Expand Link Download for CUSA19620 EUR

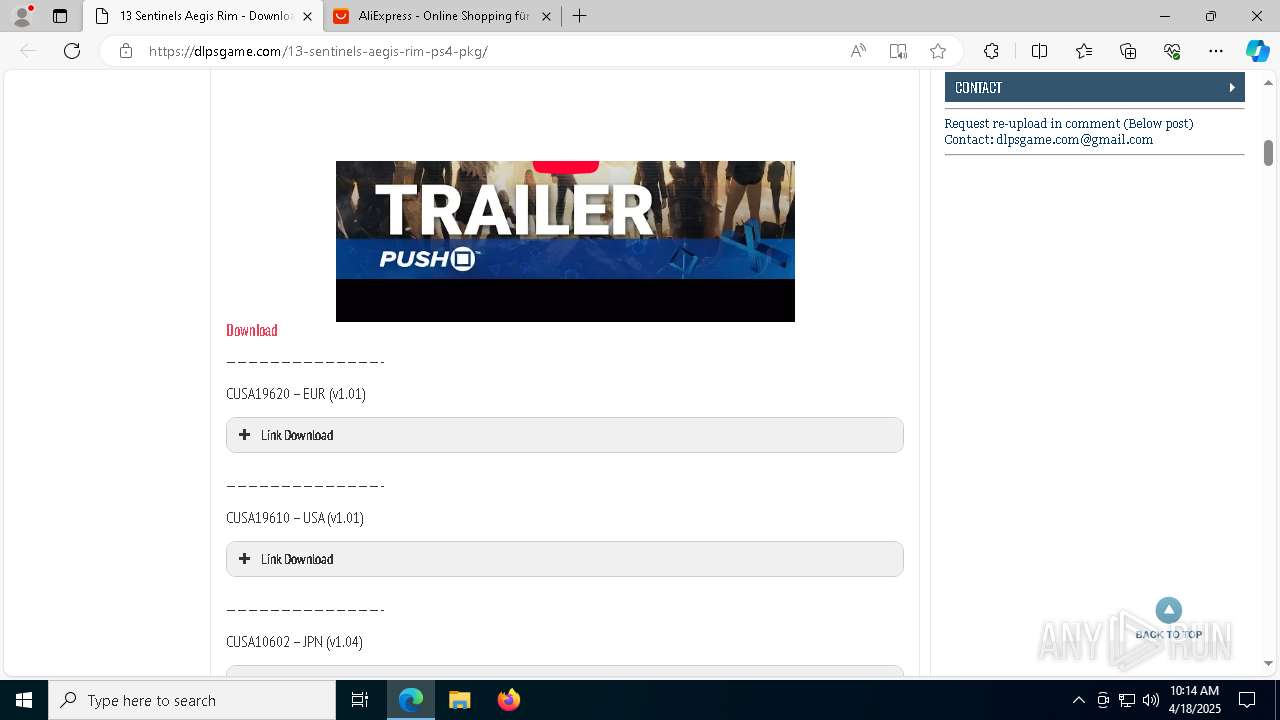click(565, 435)
